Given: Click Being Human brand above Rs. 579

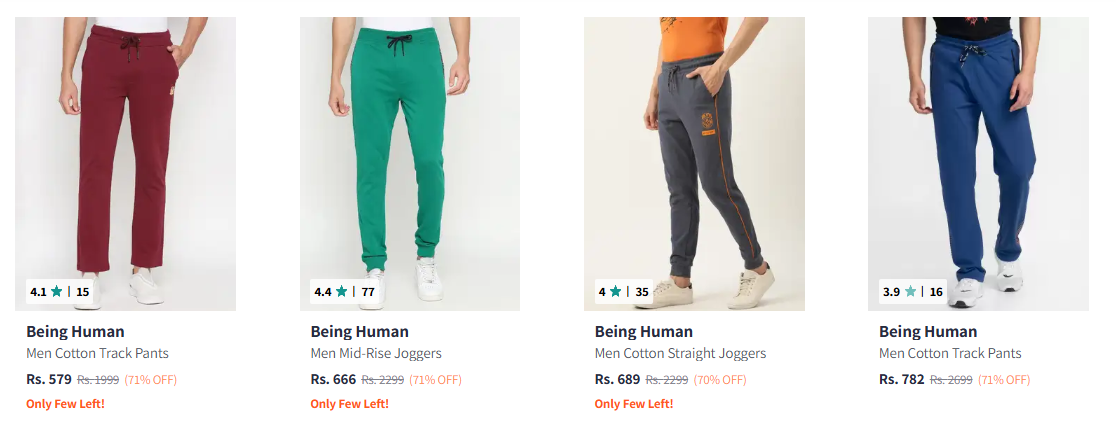Looking at the screenshot, I should [75, 332].
